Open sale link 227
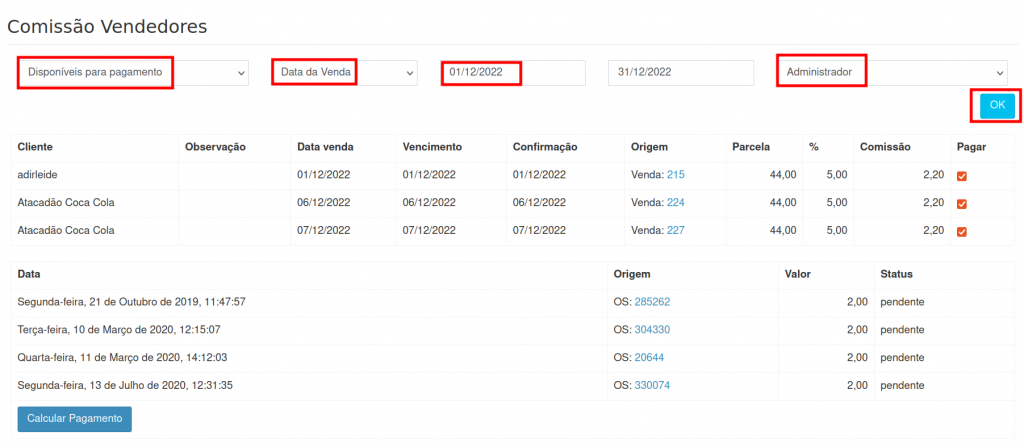Image resolution: width=1024 pixels, height=448 pixels. (x=675, y=231)
